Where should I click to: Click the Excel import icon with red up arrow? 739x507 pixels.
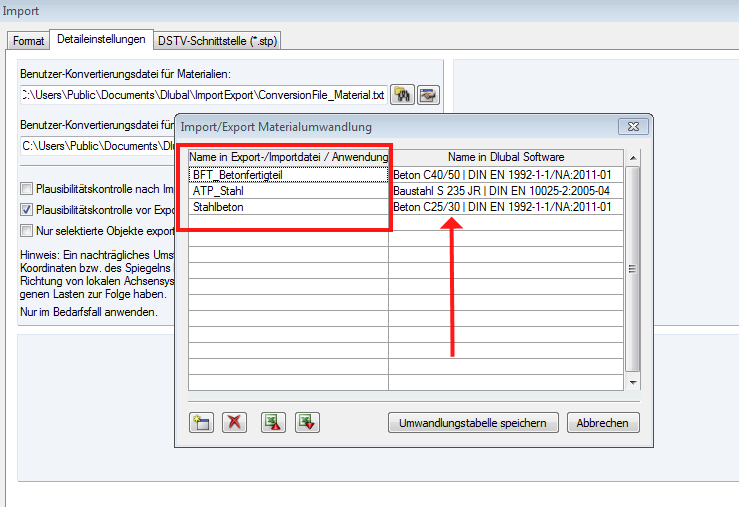pos(271,423)
